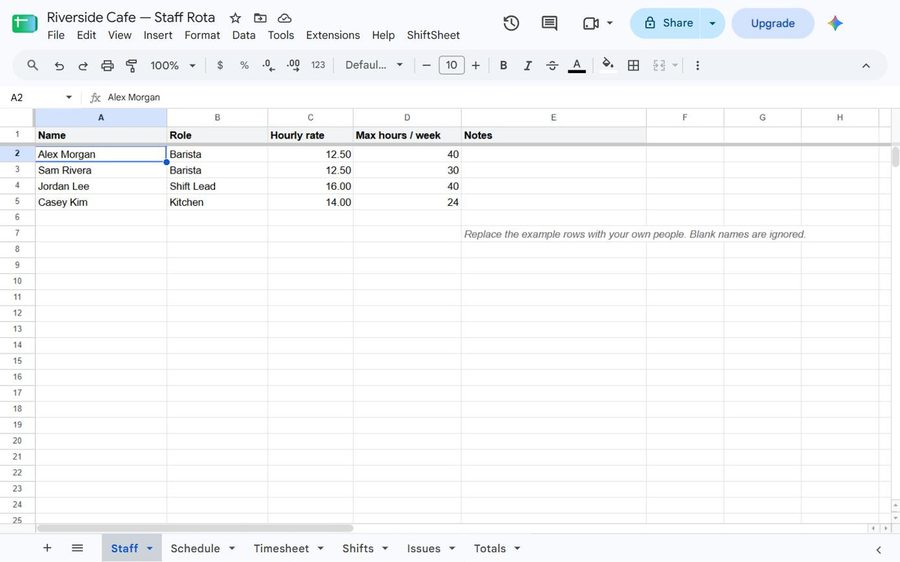Switch to the Timesheet sheet tab

(281, 548)
